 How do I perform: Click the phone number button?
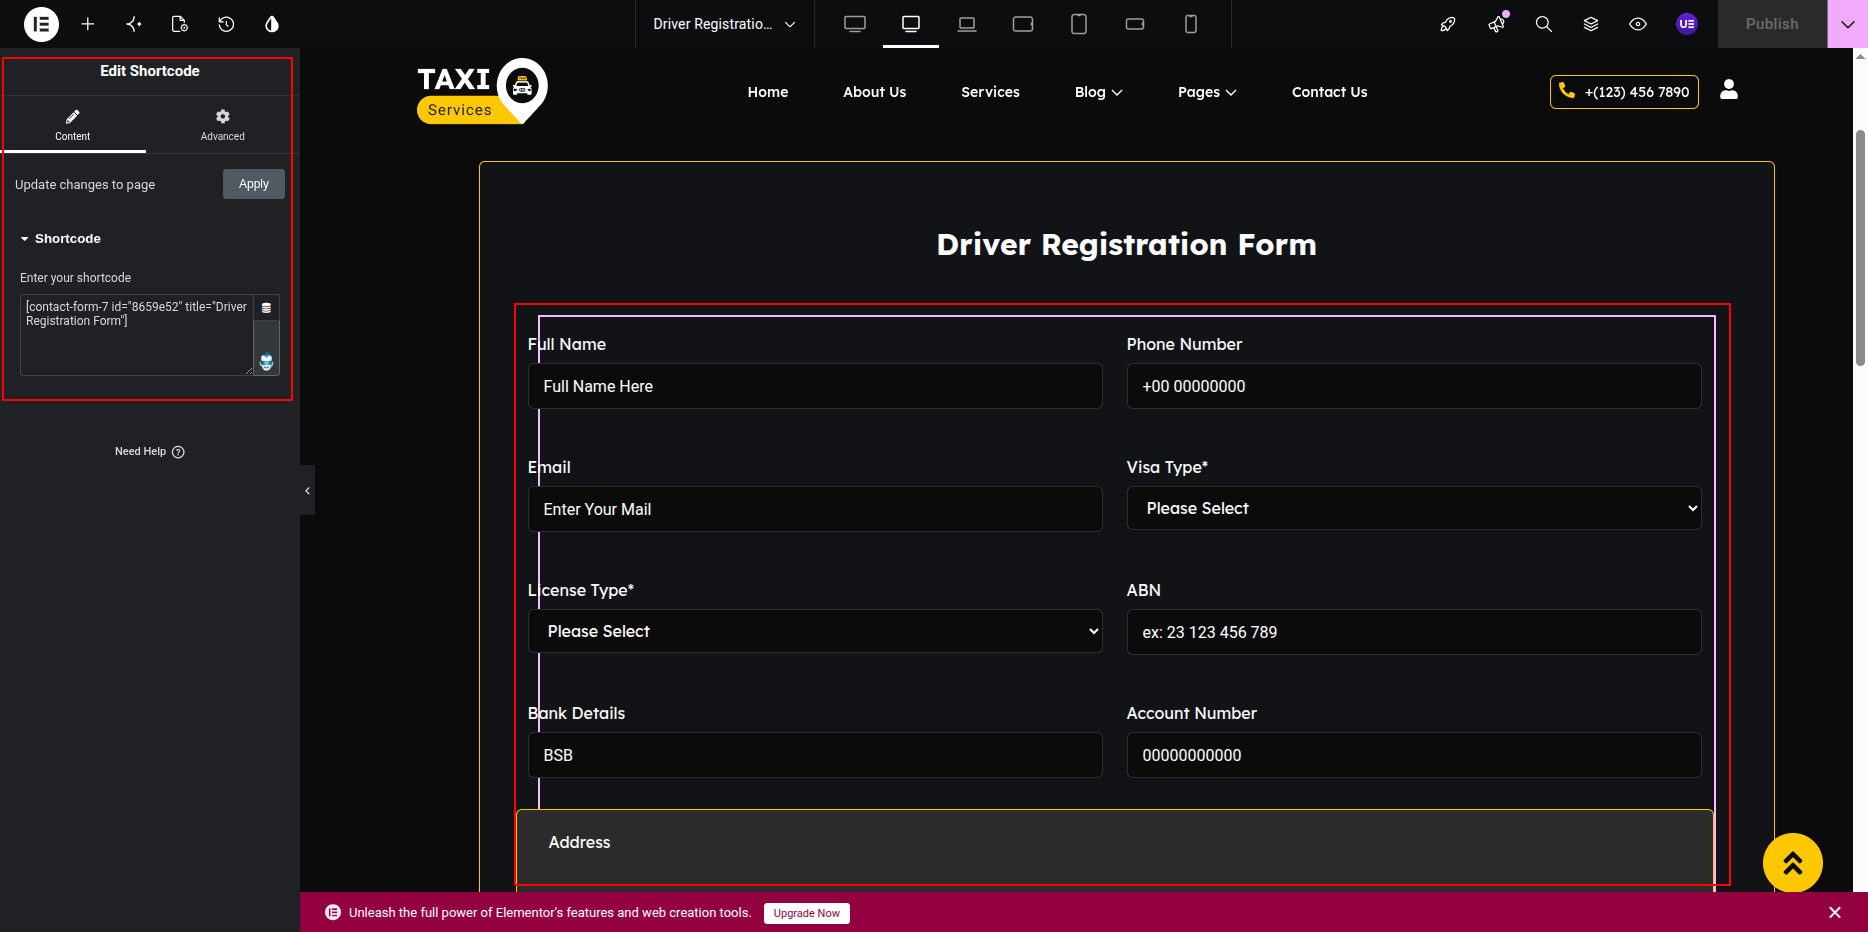(x=1624, y=92)
